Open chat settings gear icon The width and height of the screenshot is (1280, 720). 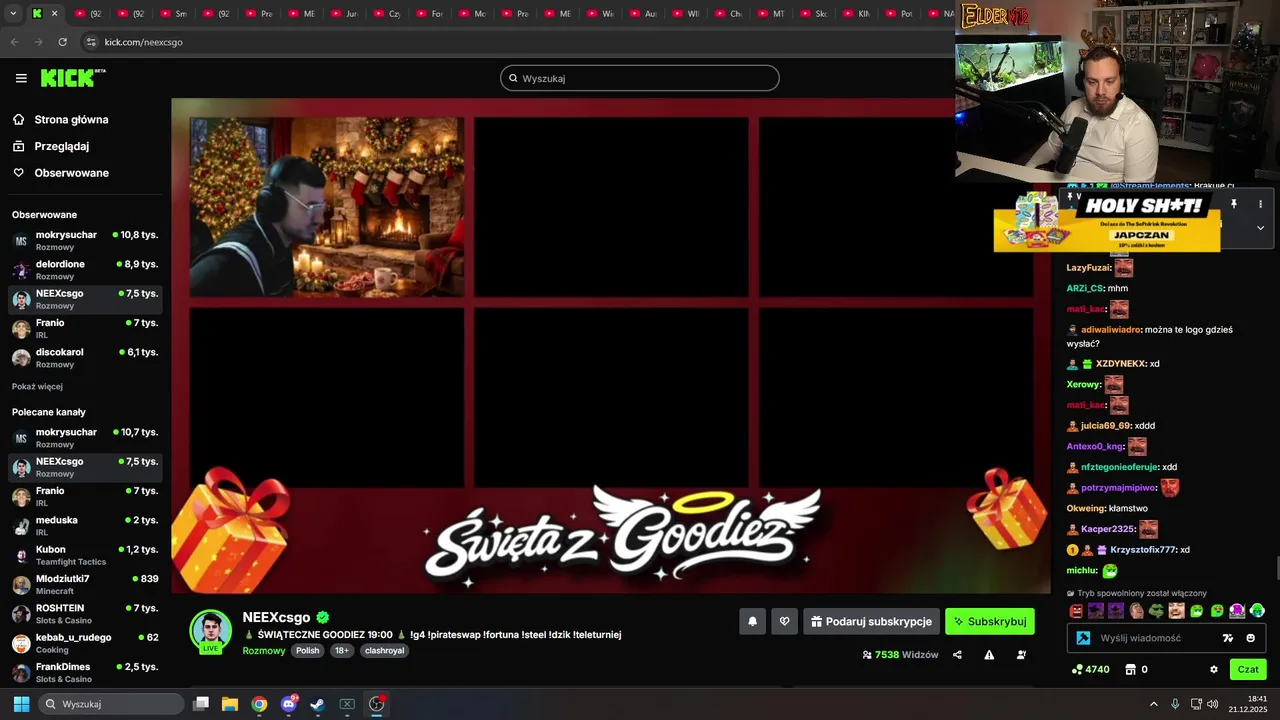(x=1214, y=669)
